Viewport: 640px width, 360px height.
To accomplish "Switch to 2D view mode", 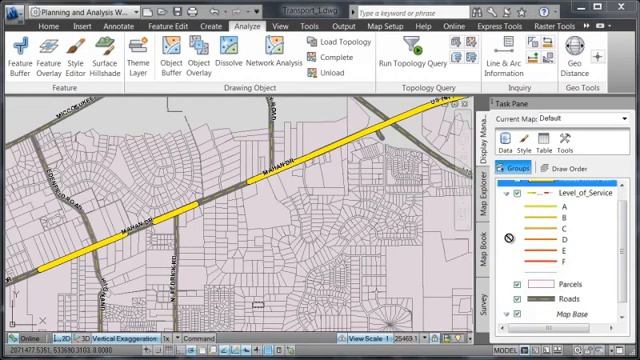I will [62, 338].
